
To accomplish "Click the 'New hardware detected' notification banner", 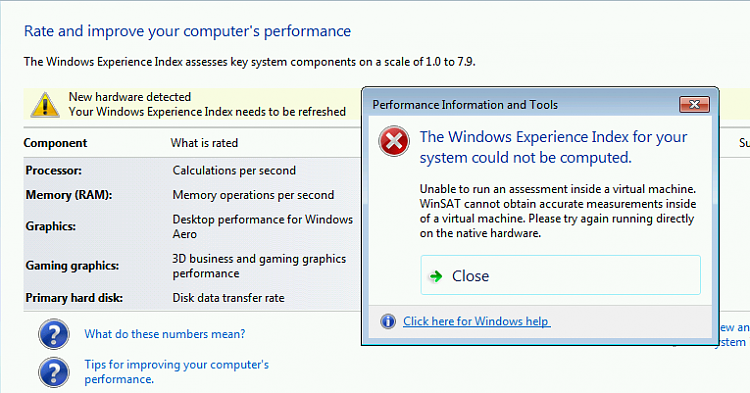I will 192,104.
